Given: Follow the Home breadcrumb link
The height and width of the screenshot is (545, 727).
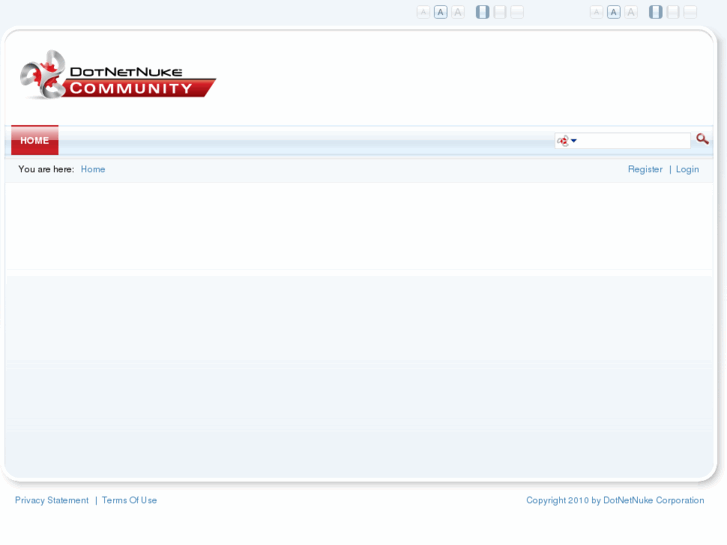Looking at the screenshot, I should 93,169.
